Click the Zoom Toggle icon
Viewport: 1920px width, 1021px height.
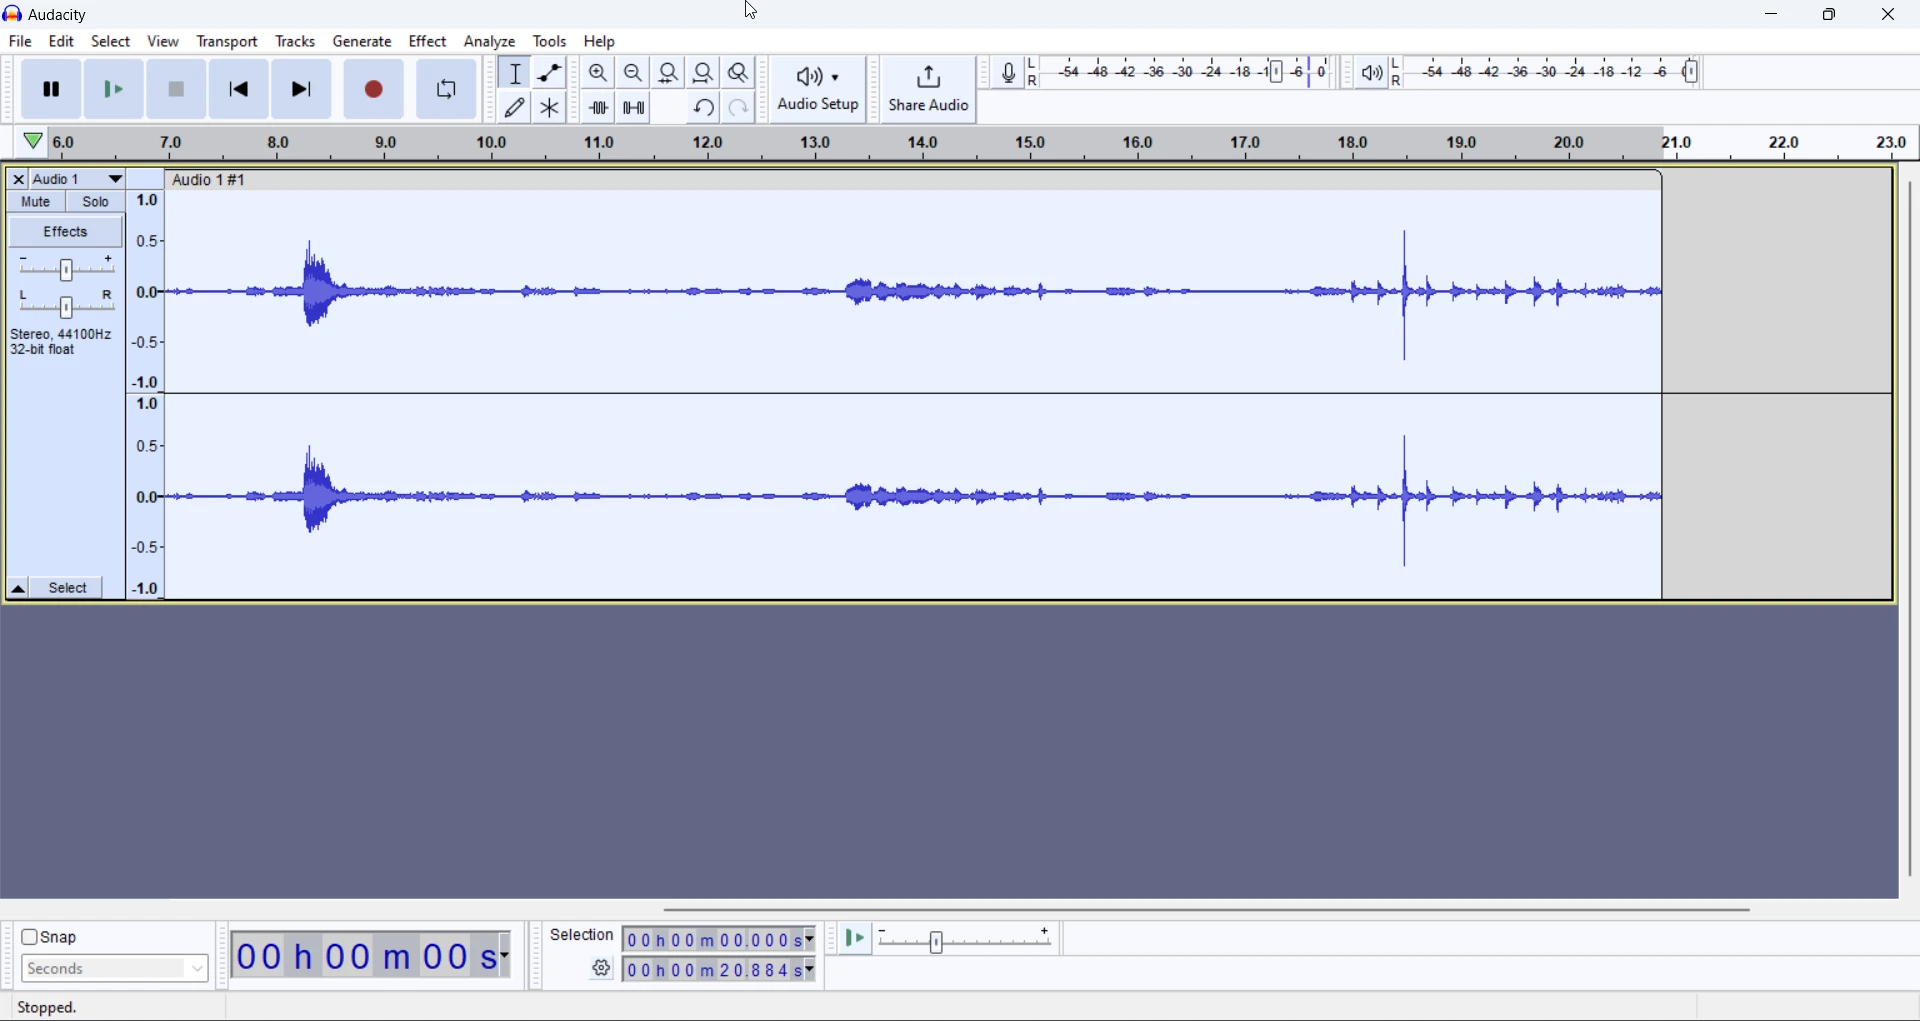pos(739,73)
